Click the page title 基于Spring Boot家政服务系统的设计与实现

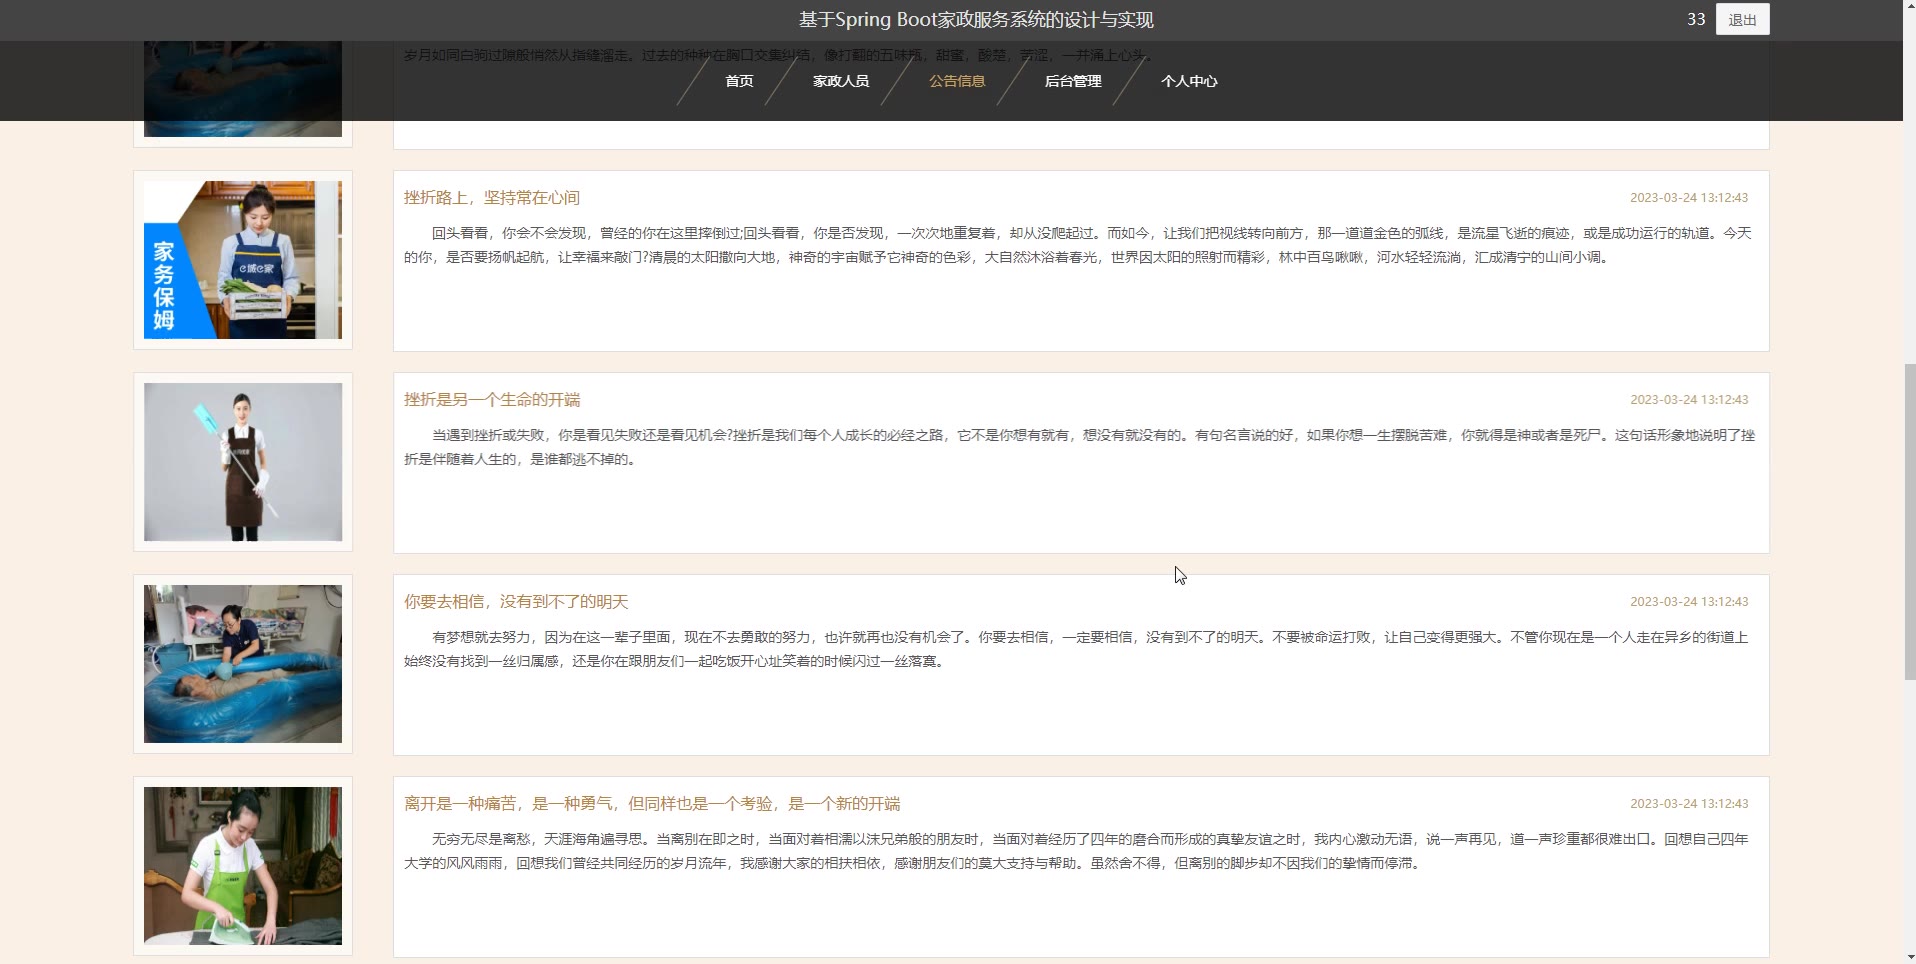(x=976, y=20)
